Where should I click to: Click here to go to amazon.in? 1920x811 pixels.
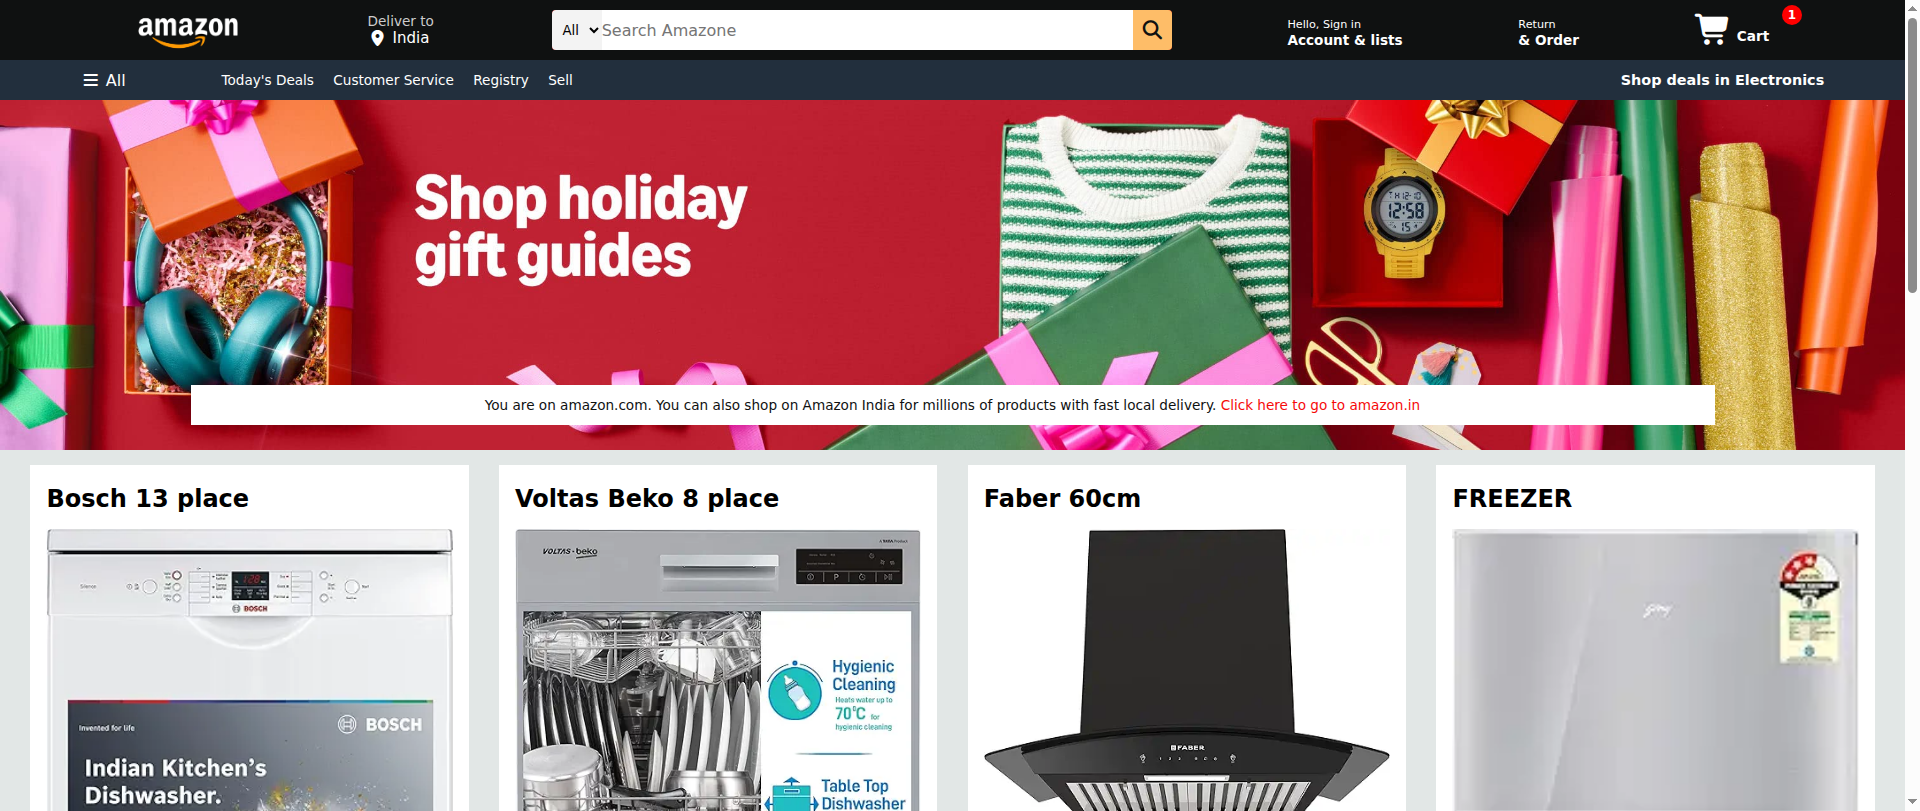click(1320, 405)
